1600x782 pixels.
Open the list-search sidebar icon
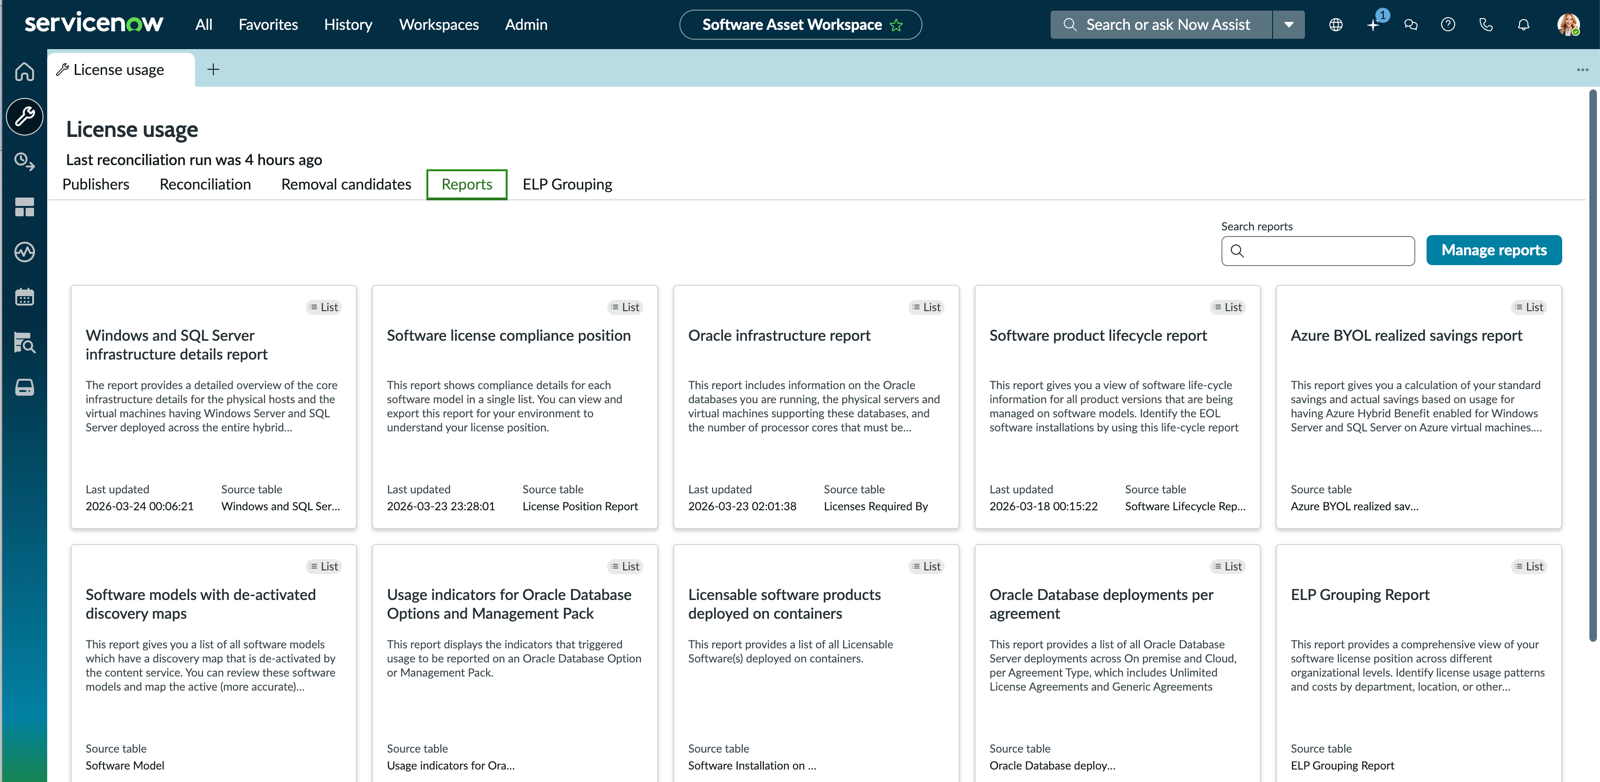point(24,343)
